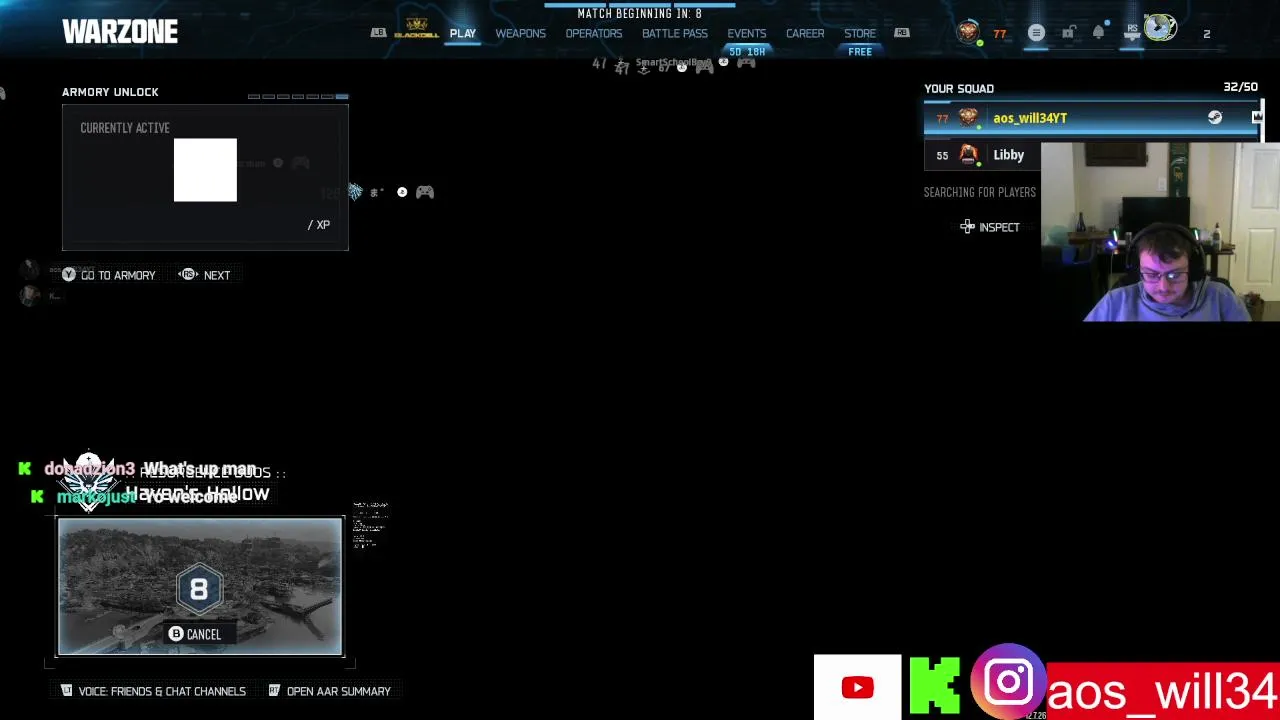Image resolution: width=1280 pixels, height=720 pixels.
Task: Go to the OPERATORS tab
Action: point(594,34)
